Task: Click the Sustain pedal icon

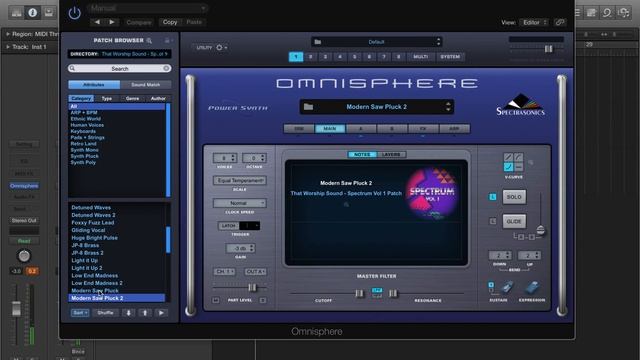Action: 507,287
